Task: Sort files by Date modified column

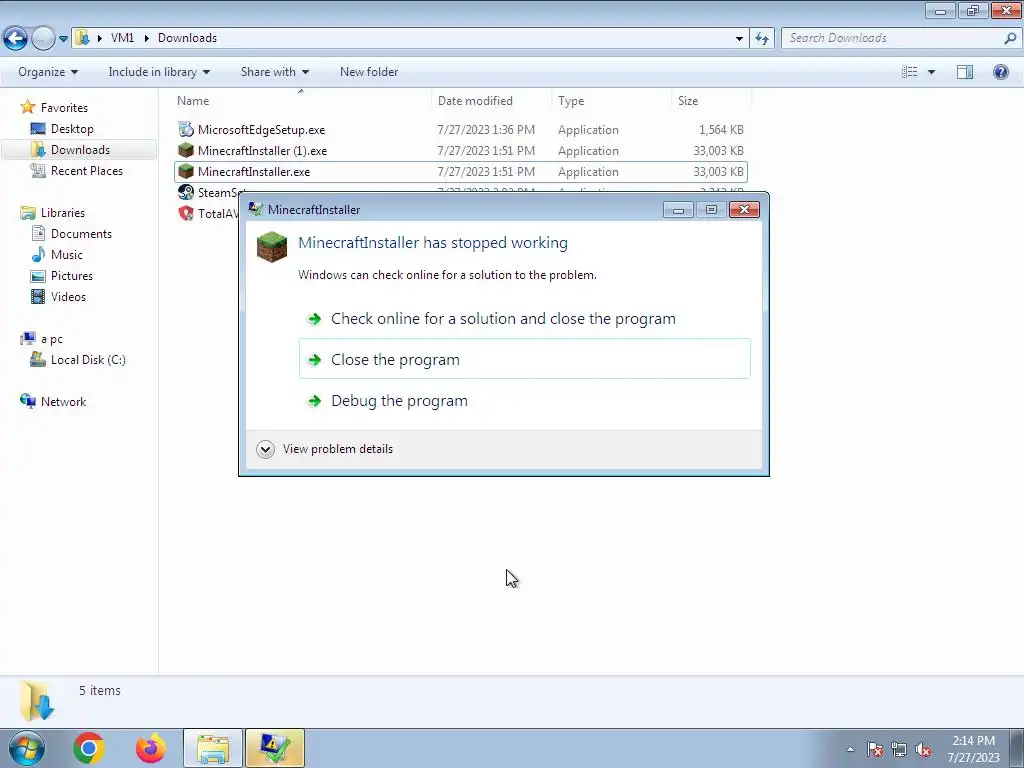Action: click(491, 101)
